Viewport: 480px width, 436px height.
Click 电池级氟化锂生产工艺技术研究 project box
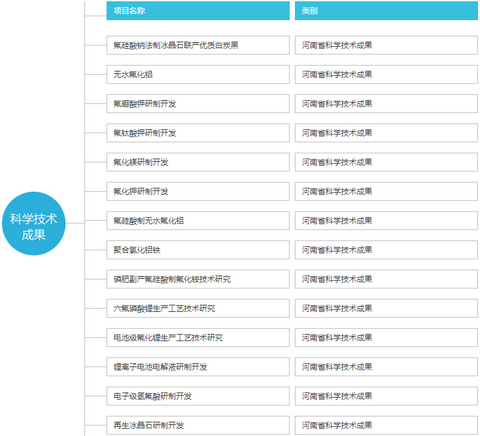click(198, 338)
